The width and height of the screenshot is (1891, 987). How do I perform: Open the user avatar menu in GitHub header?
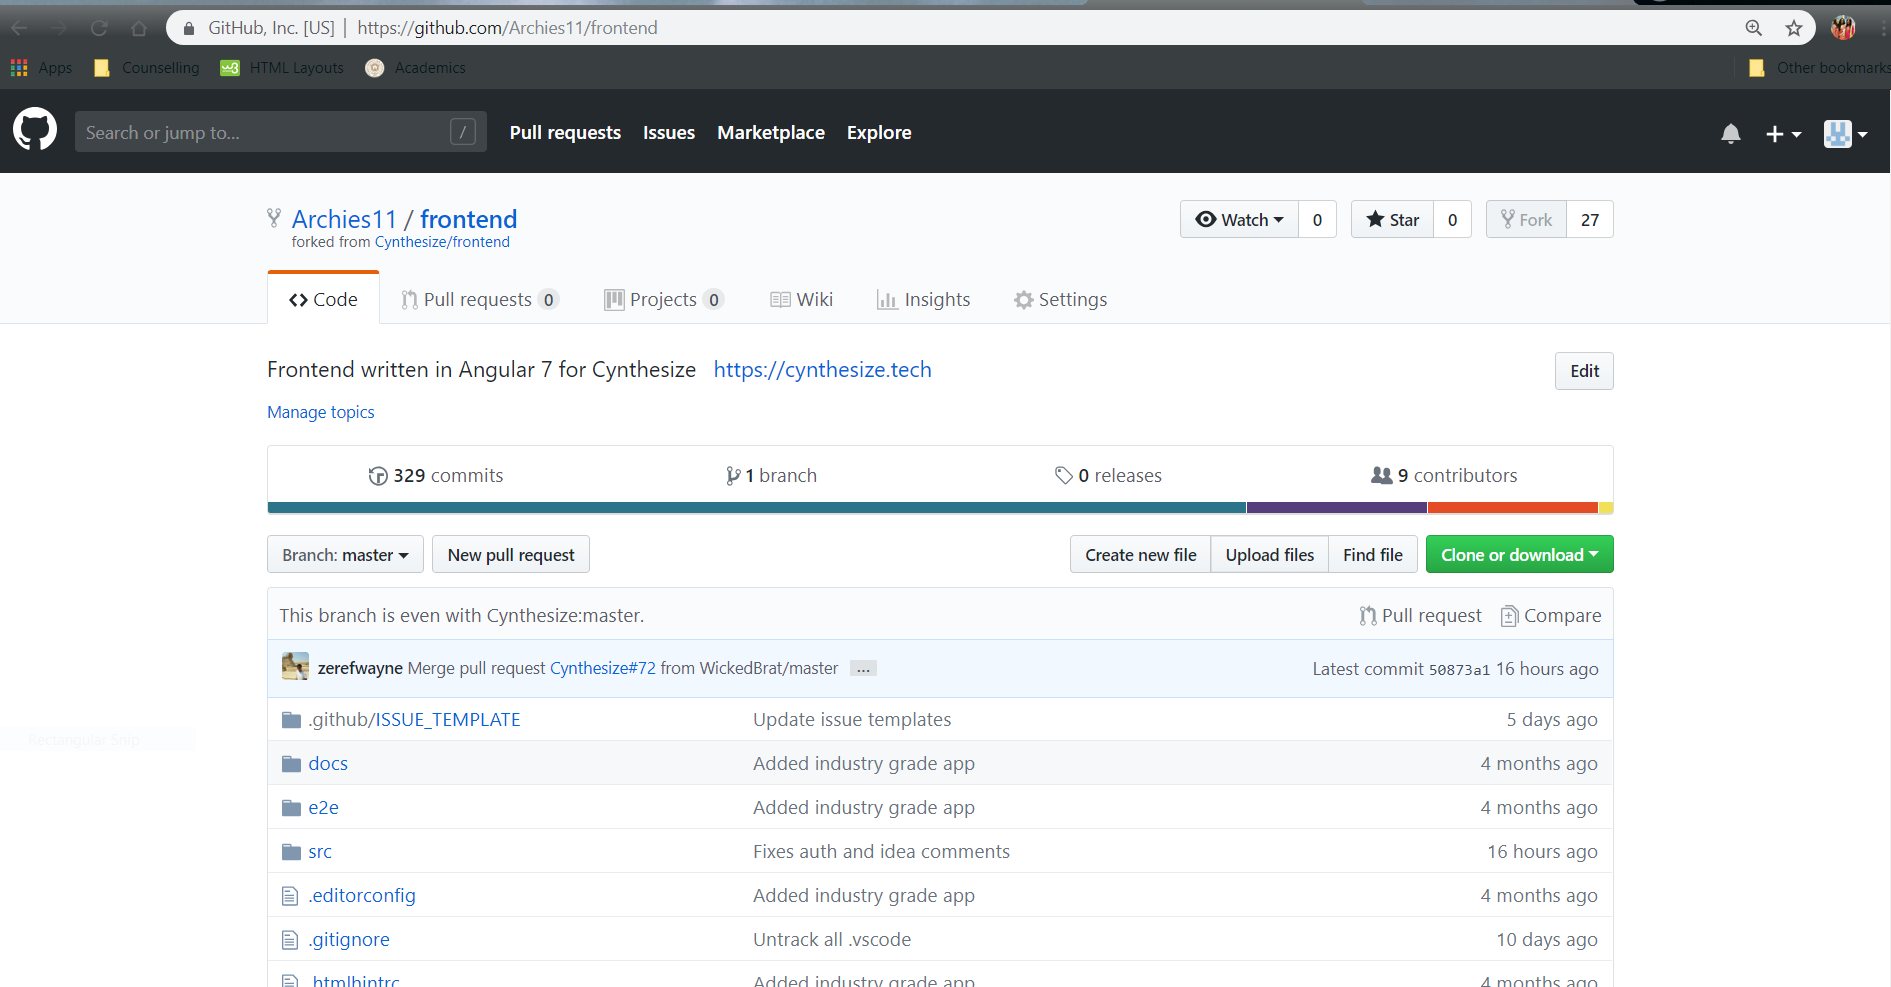pos(1845,133)
